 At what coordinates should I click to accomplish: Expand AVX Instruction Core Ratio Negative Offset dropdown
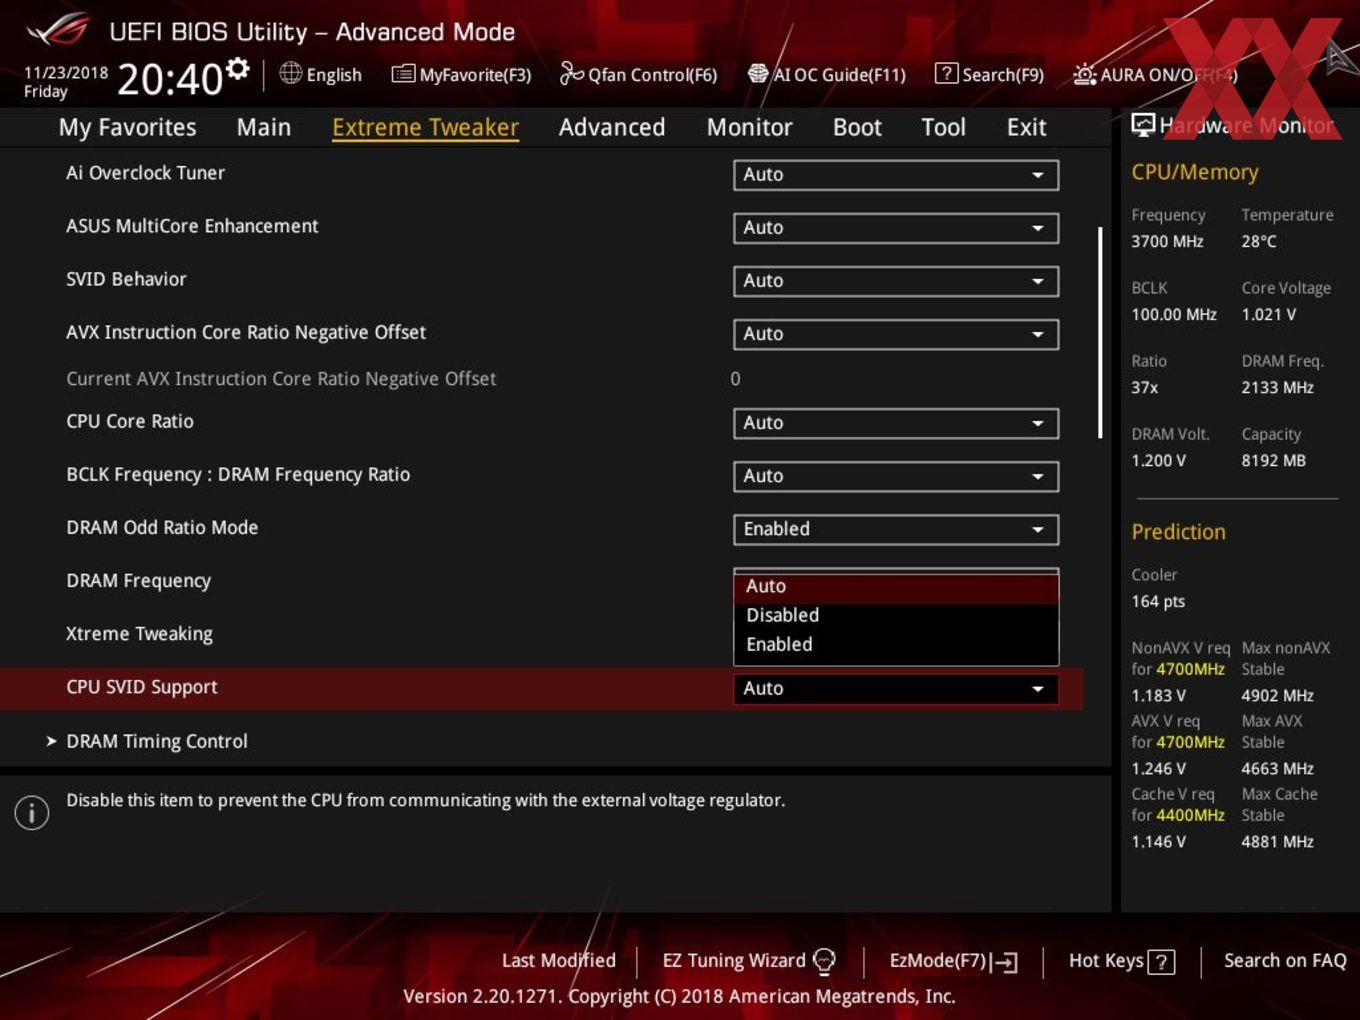pos(896,334)
